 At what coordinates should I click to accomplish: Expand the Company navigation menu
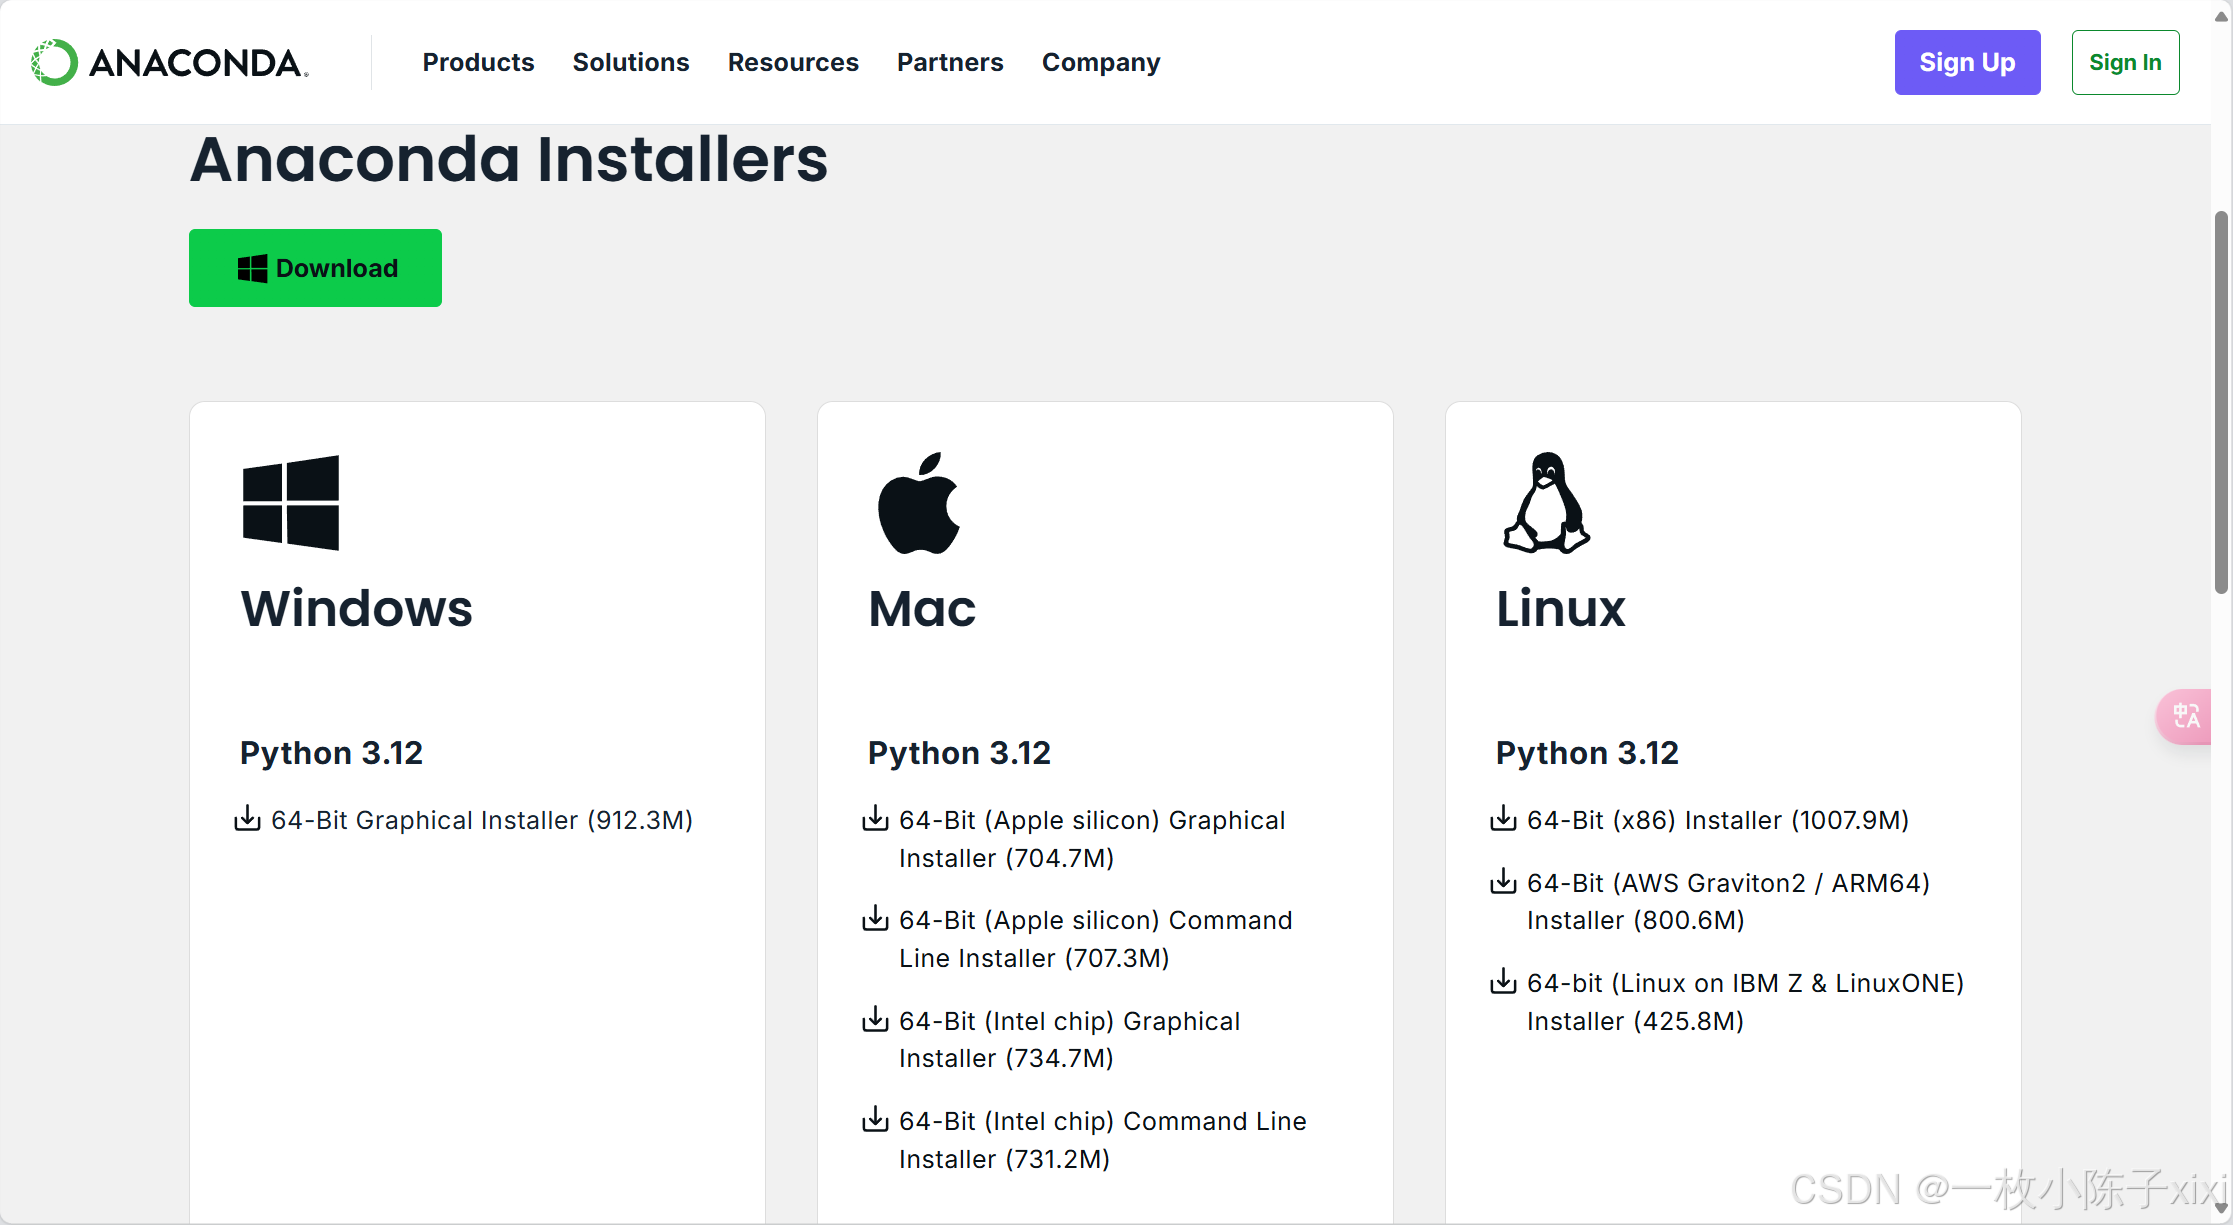1101,62
